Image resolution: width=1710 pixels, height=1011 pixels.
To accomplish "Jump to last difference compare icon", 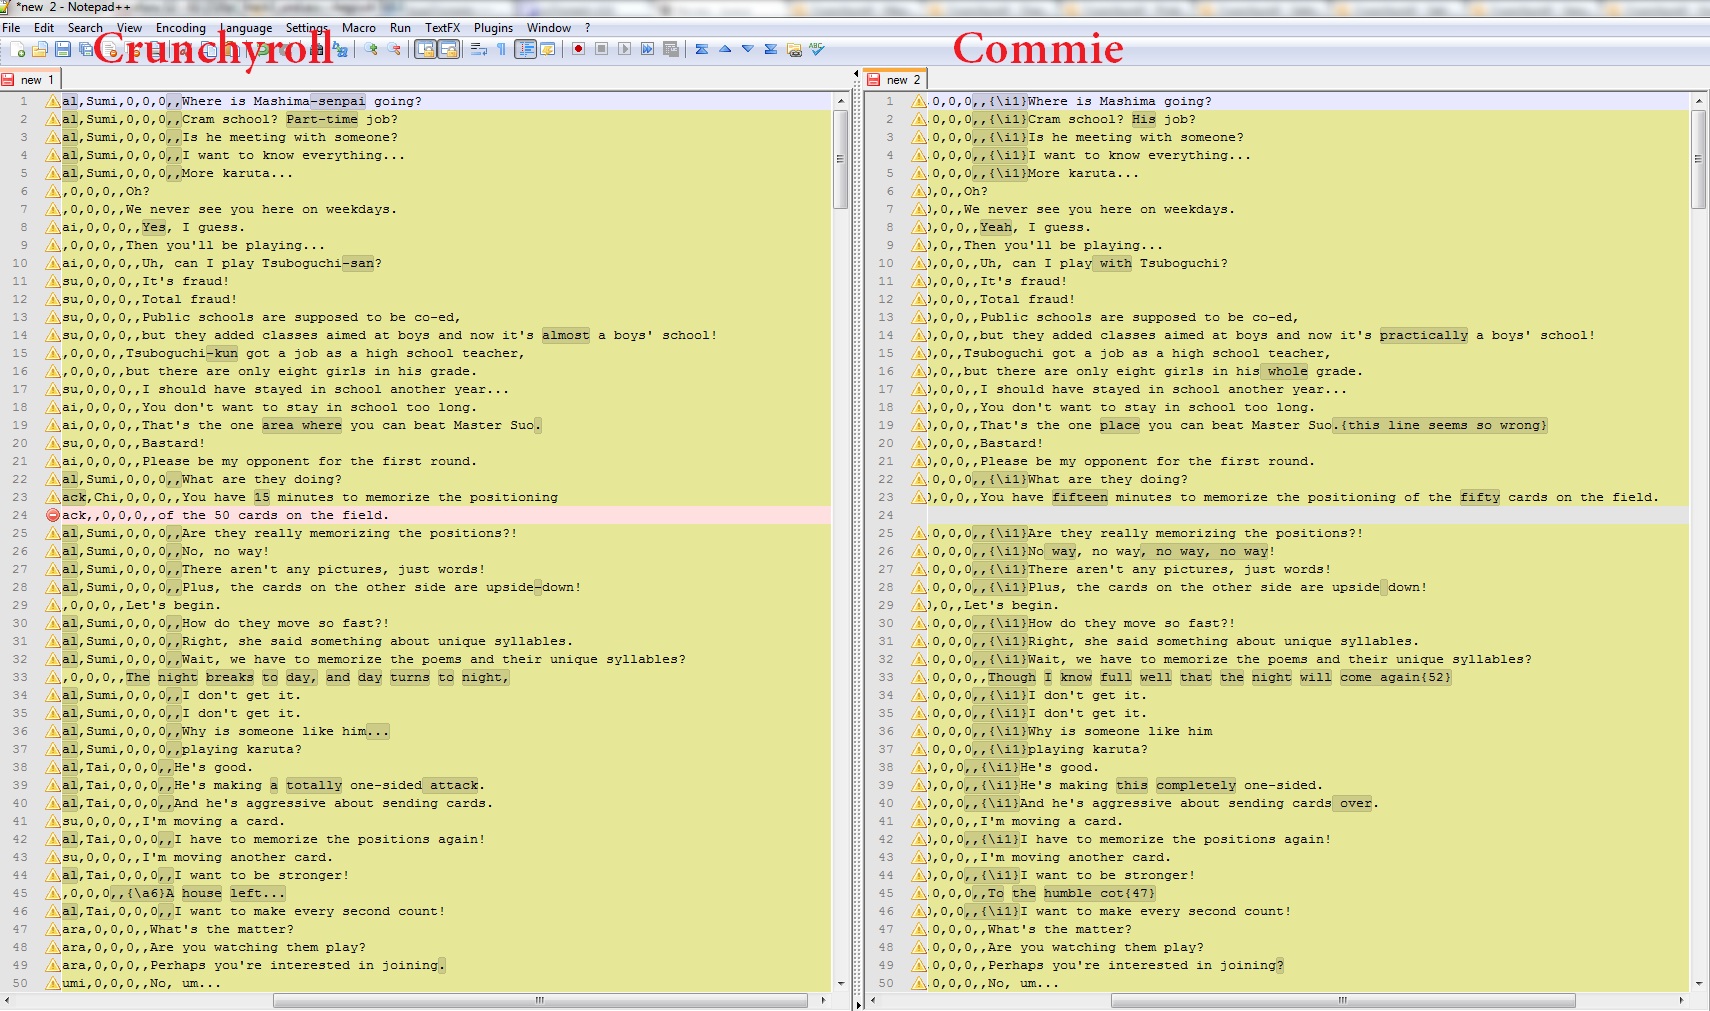I will tap(770, 49).
